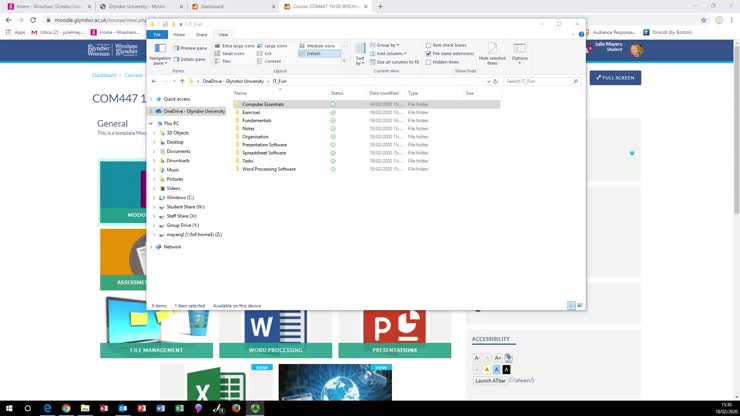Open the folder Options icon
Viewport: 740px width, 416px height.
click(520, 52)
